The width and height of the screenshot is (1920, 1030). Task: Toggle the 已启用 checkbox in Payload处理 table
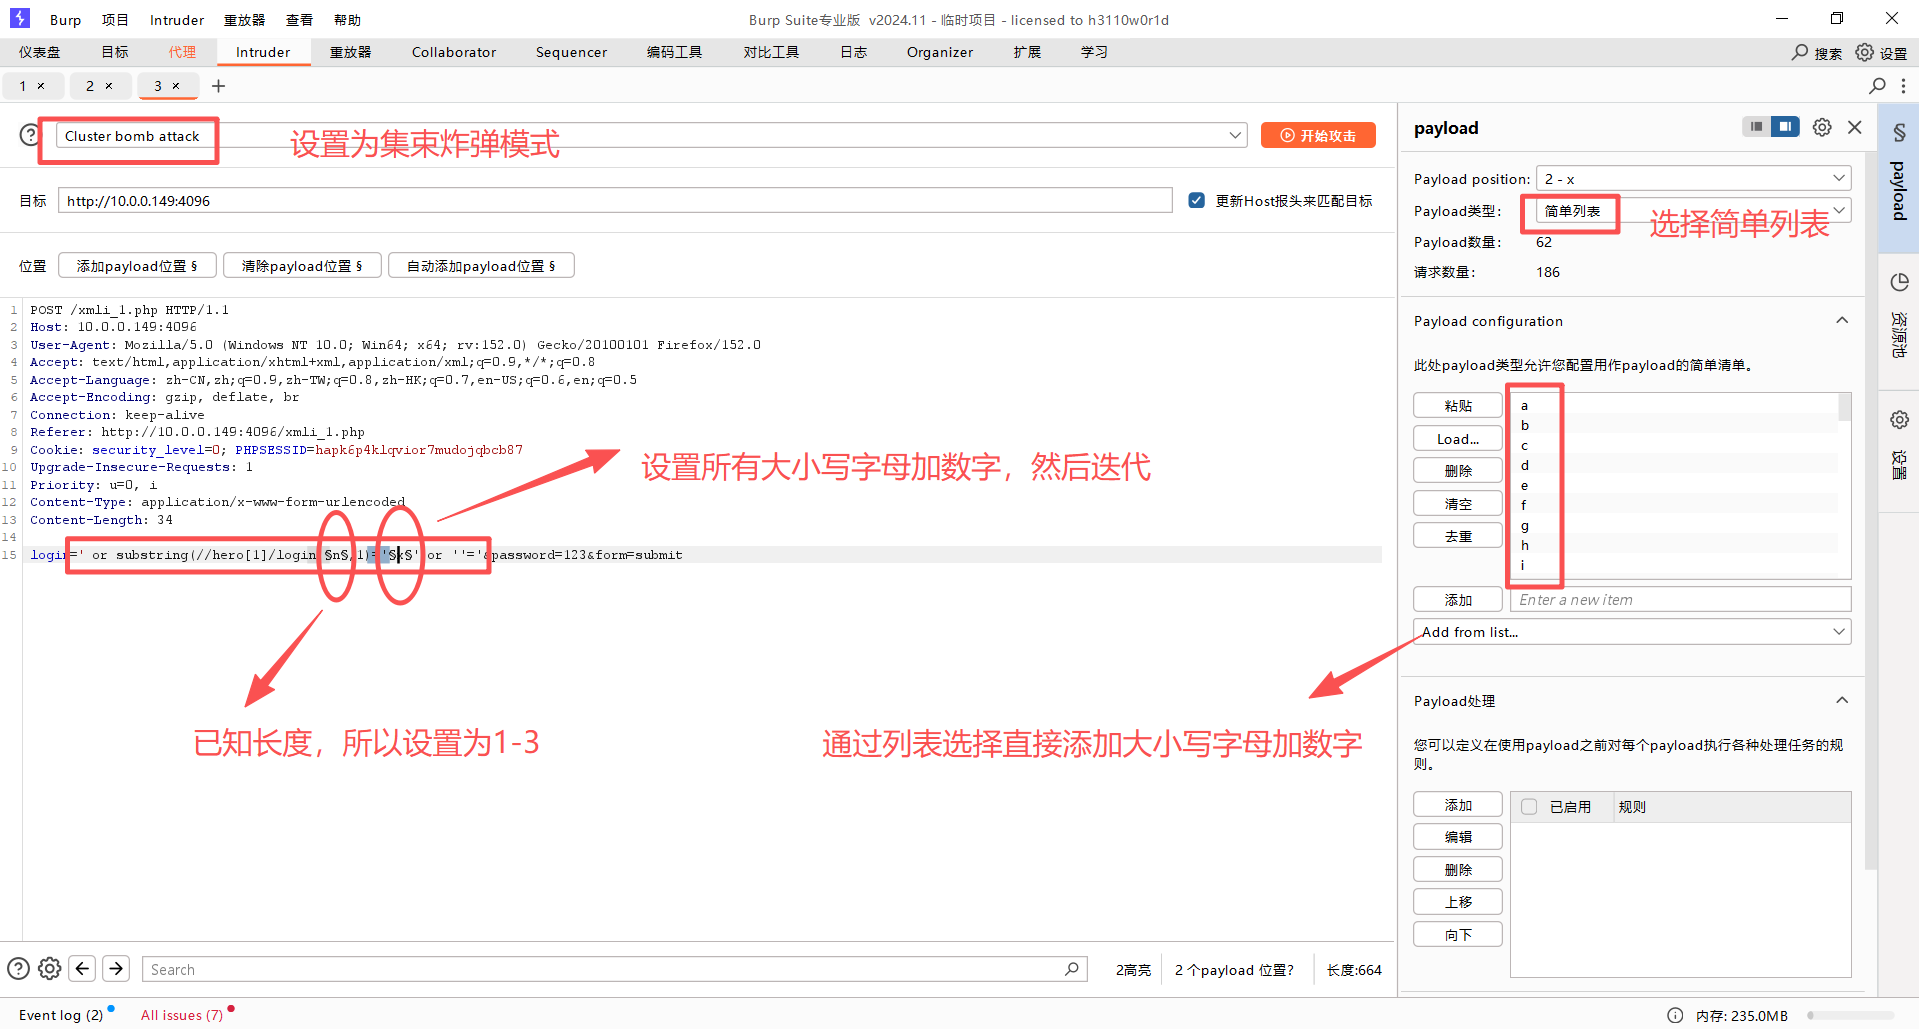(1529, 806)
